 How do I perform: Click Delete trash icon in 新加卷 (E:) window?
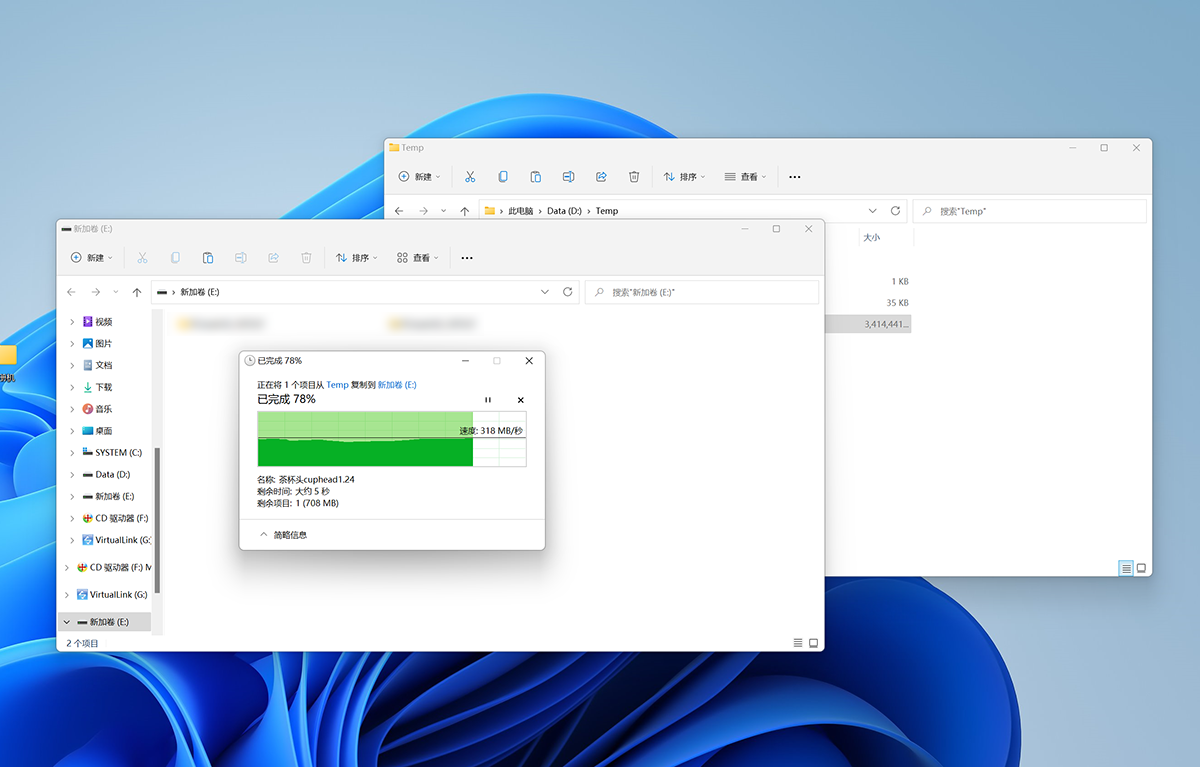[x=306, y=258]
